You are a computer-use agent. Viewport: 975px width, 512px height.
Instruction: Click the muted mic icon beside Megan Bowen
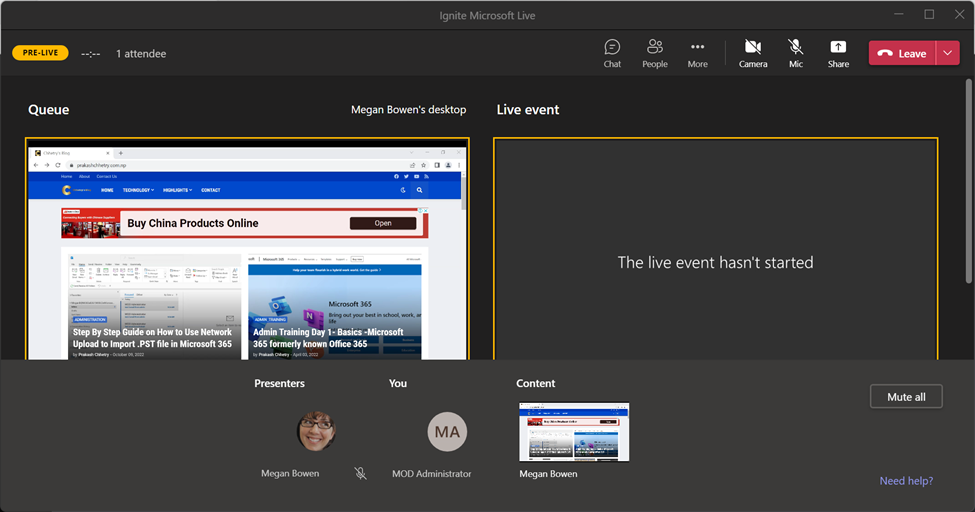point(361,473)
